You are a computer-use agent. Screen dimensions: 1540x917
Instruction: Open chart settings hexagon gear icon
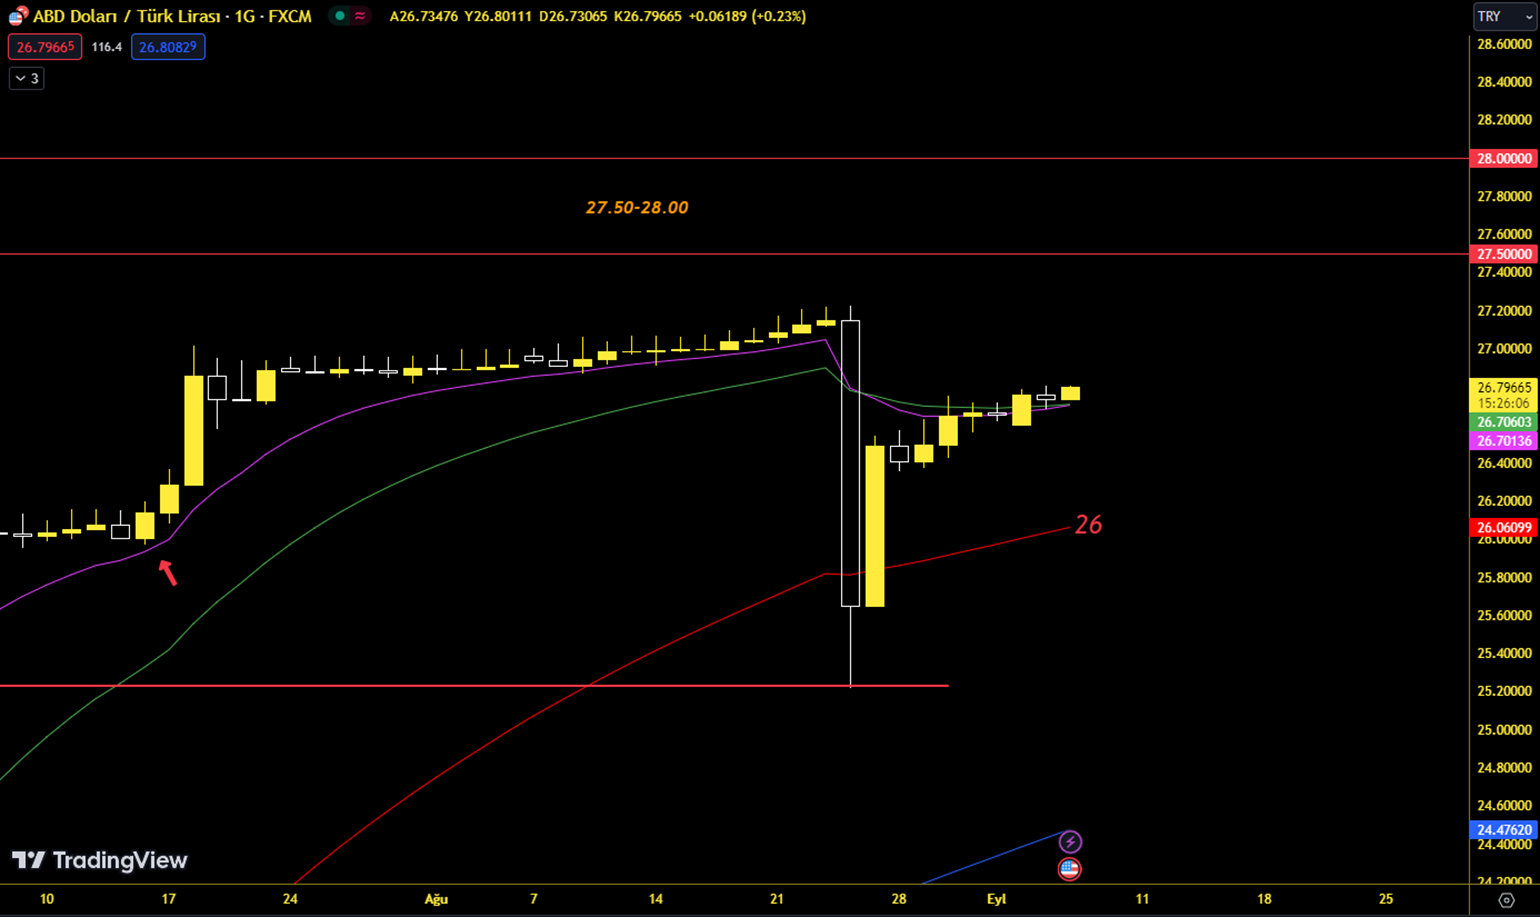click(x=1506, y=900)
